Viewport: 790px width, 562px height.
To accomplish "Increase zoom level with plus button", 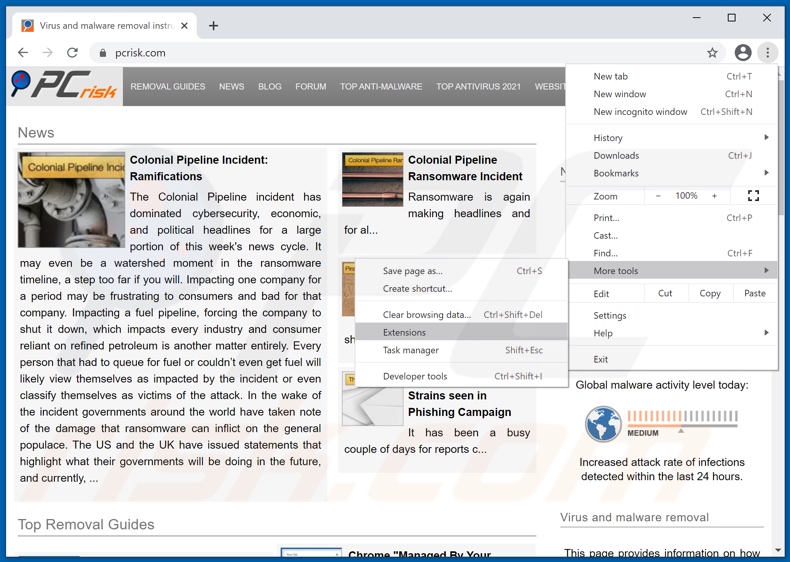I will (714, 196).
